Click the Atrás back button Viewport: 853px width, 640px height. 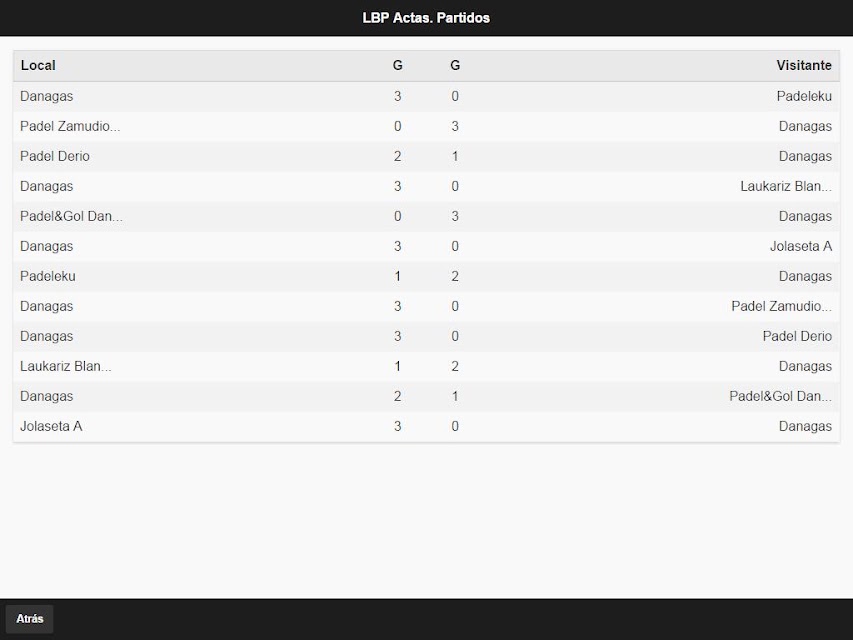click(29, 619)
